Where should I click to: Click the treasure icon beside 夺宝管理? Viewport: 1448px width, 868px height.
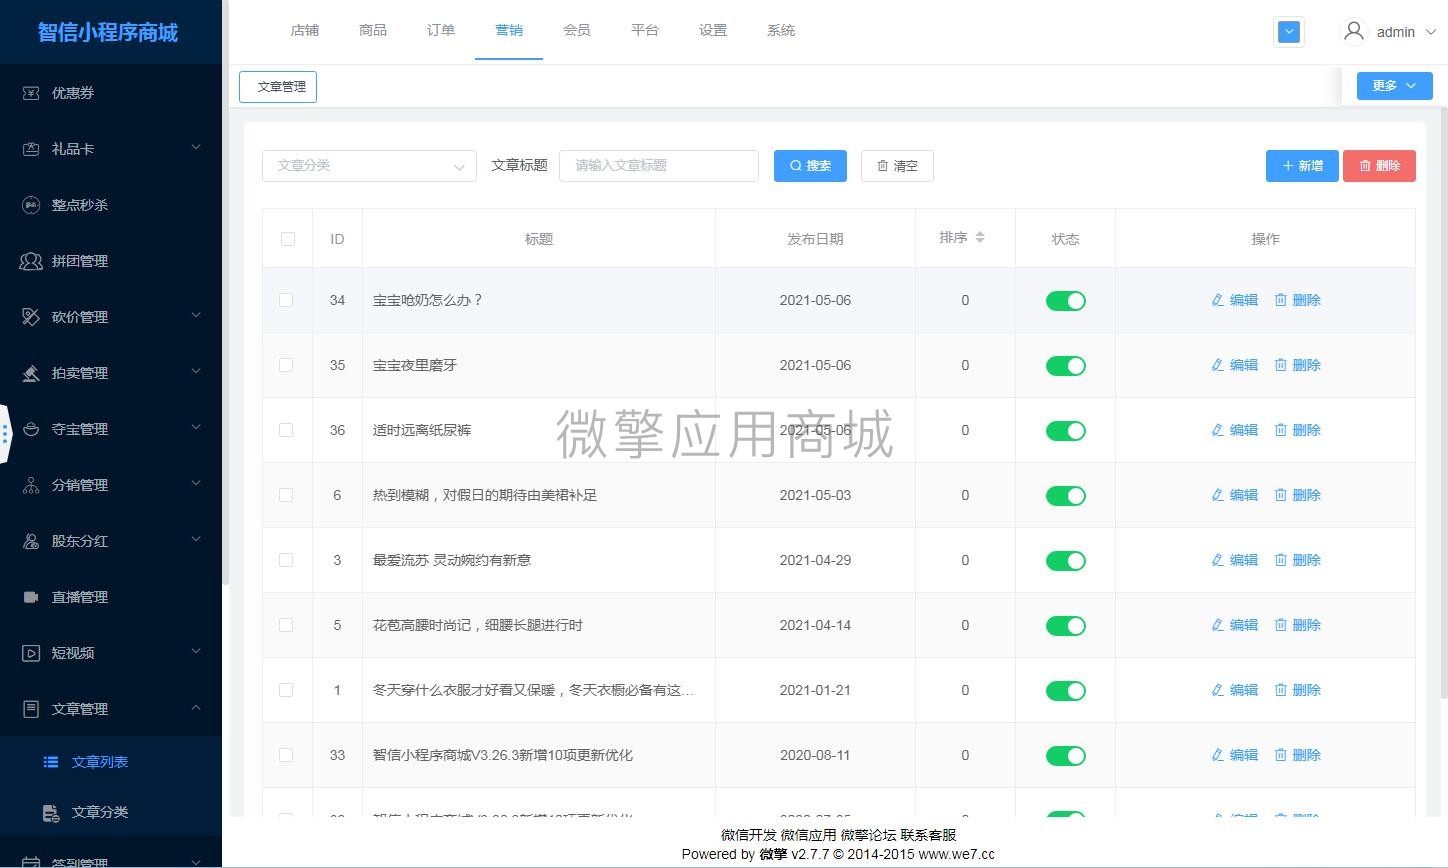[31, 429]
